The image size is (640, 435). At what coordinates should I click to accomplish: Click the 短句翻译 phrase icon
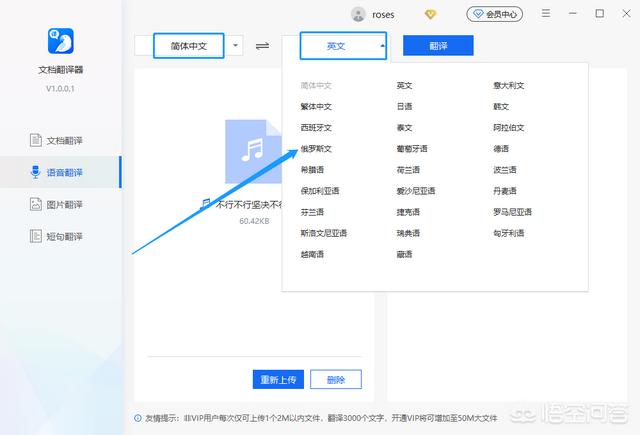(x=35, y=237)
